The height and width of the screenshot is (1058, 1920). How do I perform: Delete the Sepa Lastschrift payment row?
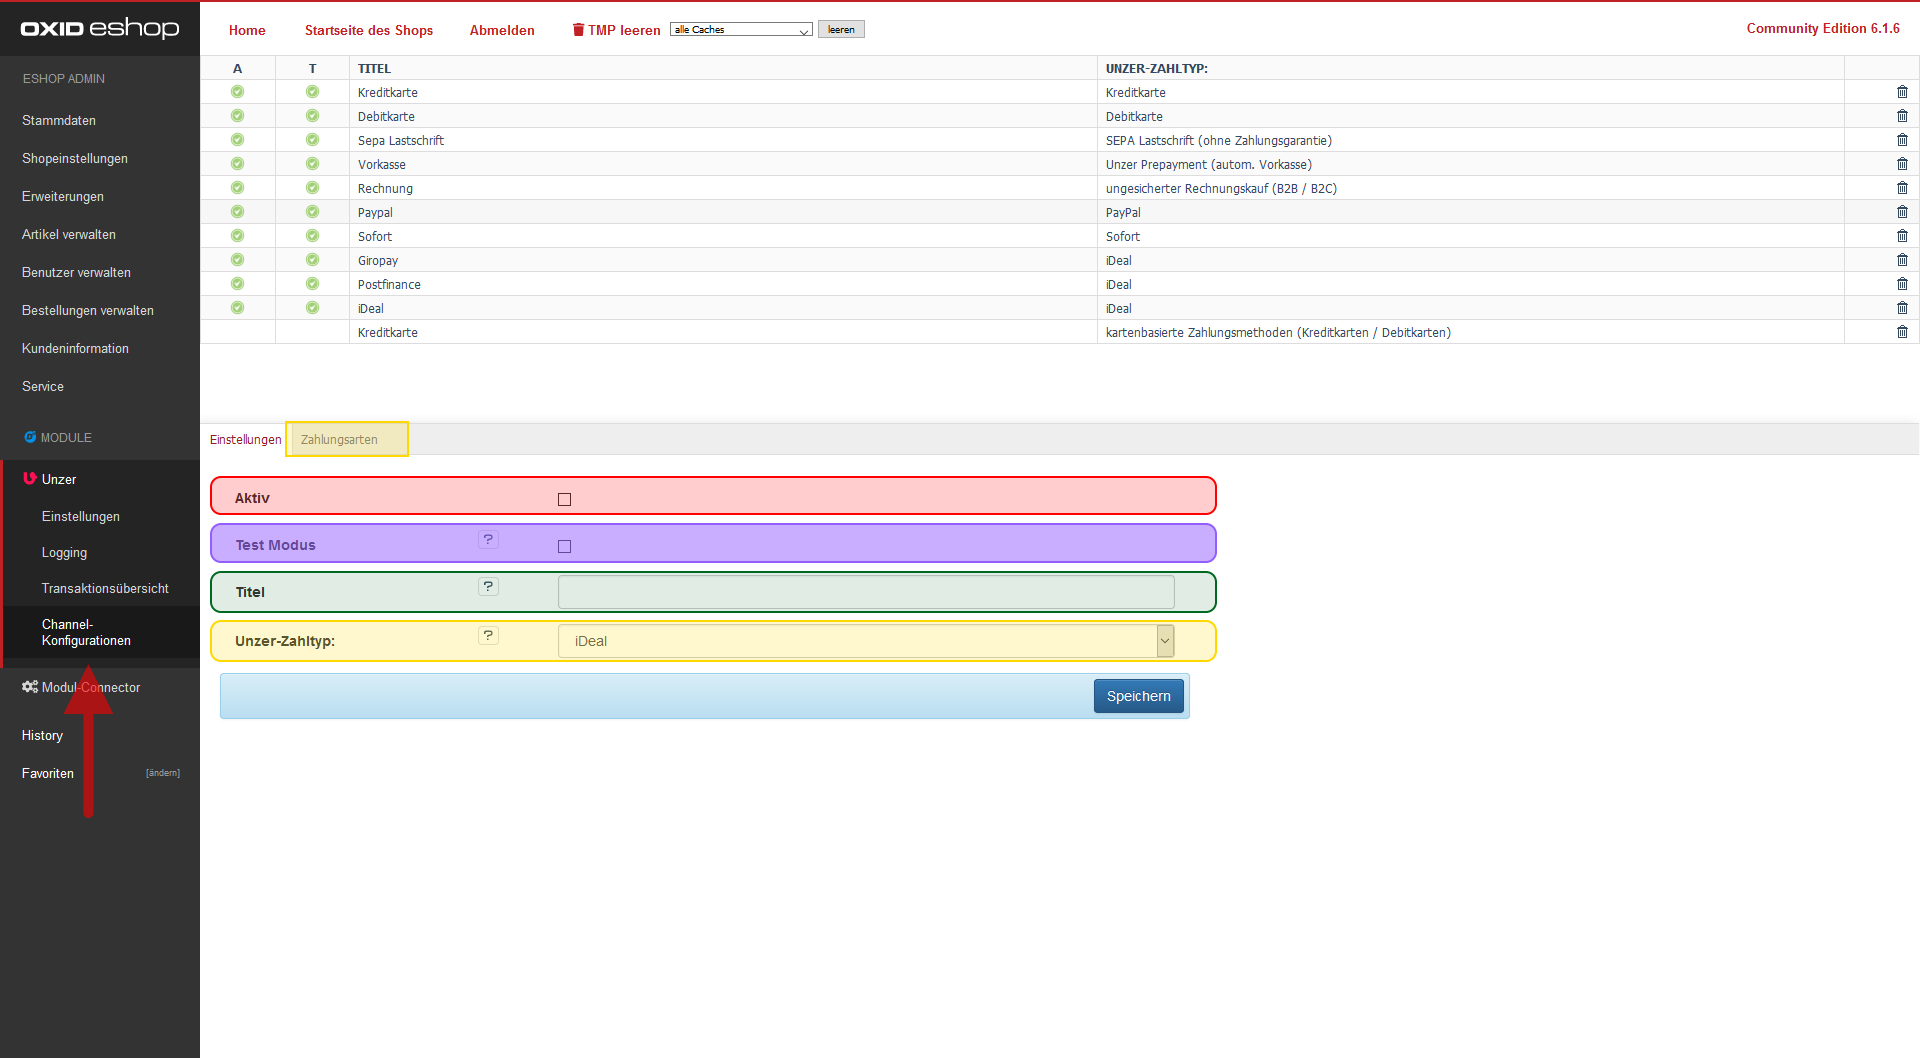pos(1901,140)
